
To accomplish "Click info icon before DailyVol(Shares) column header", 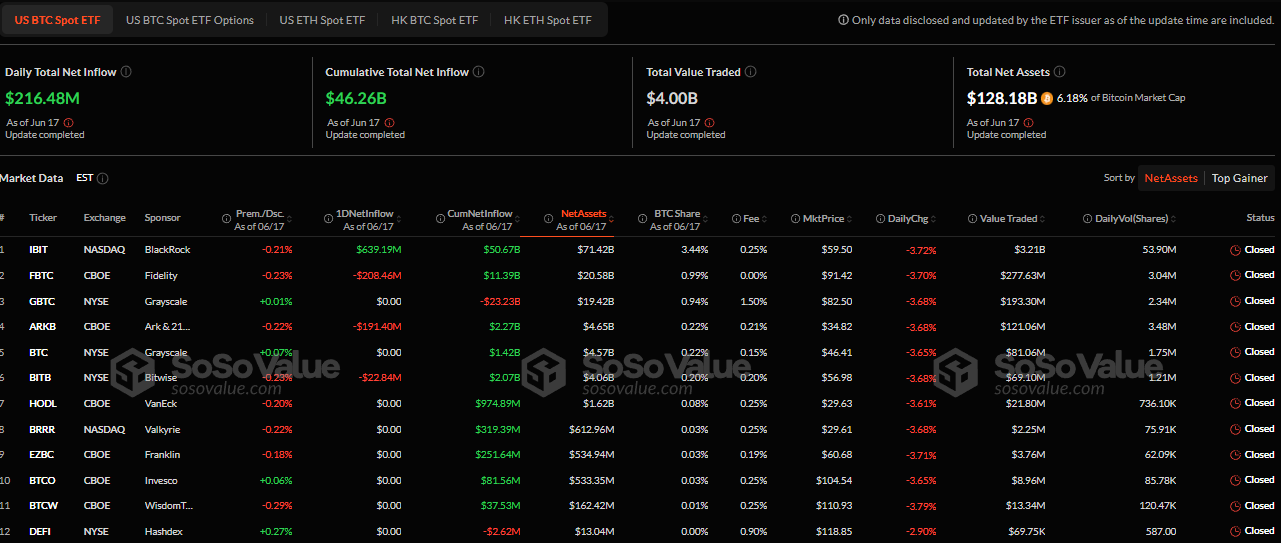I will [x=1088, y=218].
